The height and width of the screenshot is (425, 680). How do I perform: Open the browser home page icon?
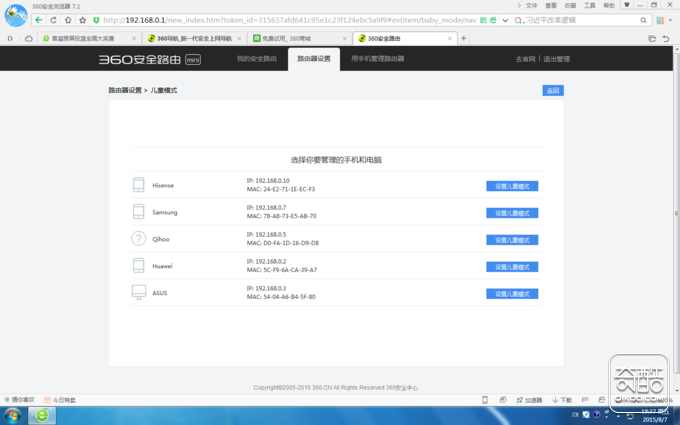click(x=68, y=20)
